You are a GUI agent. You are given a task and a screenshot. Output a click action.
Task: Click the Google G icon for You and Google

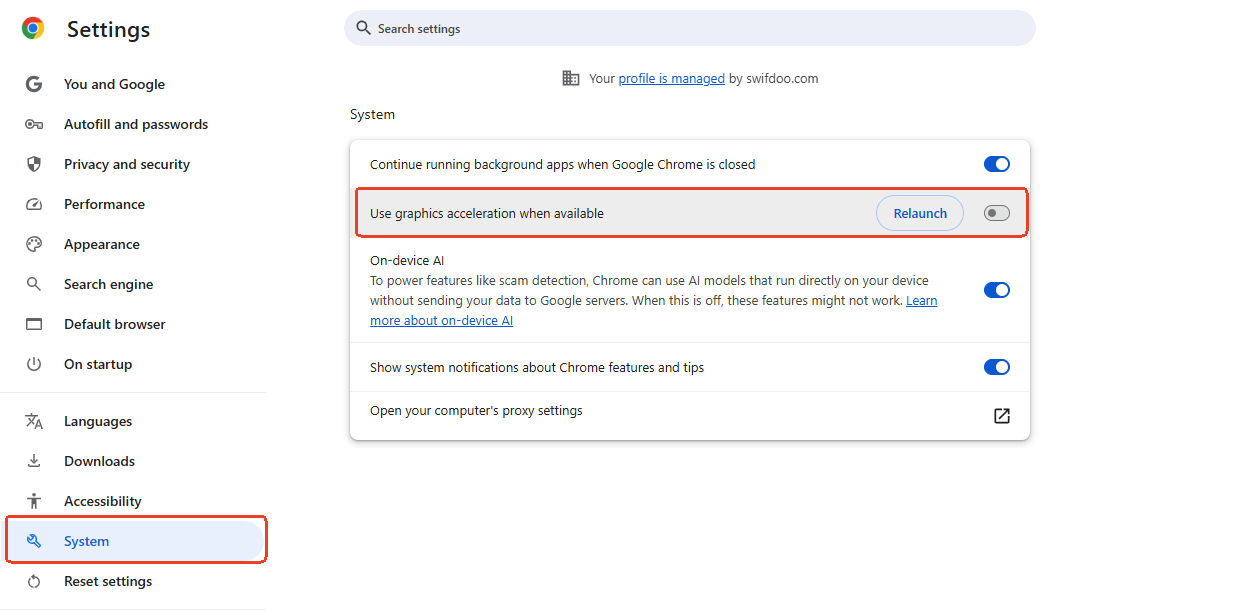point(34,84)
